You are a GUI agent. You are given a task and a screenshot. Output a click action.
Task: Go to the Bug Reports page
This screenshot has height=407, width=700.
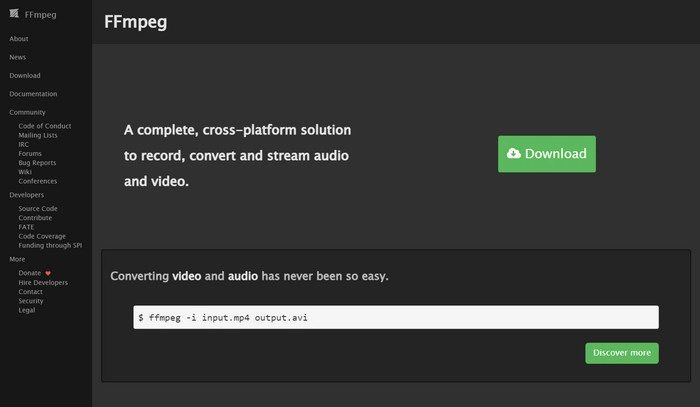click(x=37, y=163)
